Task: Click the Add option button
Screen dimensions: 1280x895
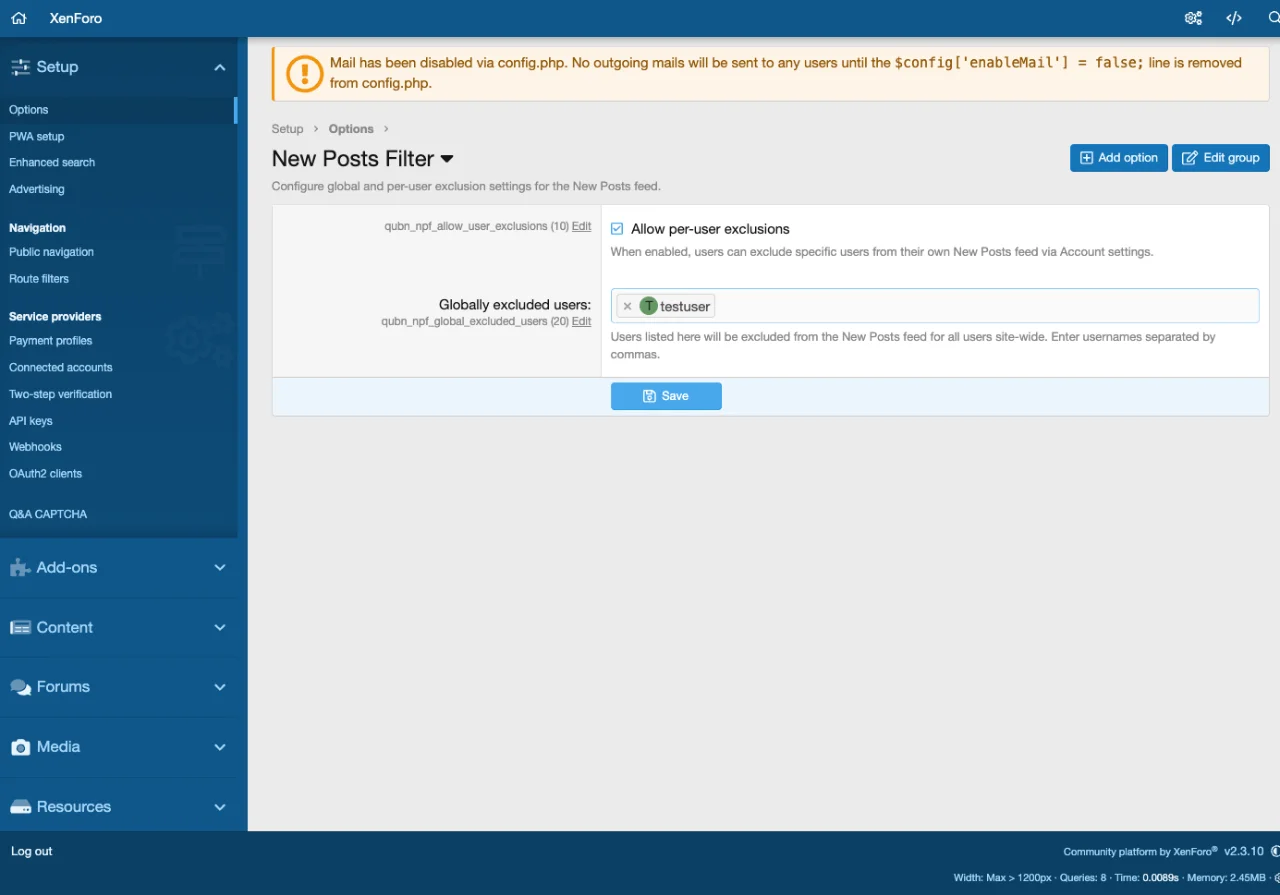Action: 1118,158
